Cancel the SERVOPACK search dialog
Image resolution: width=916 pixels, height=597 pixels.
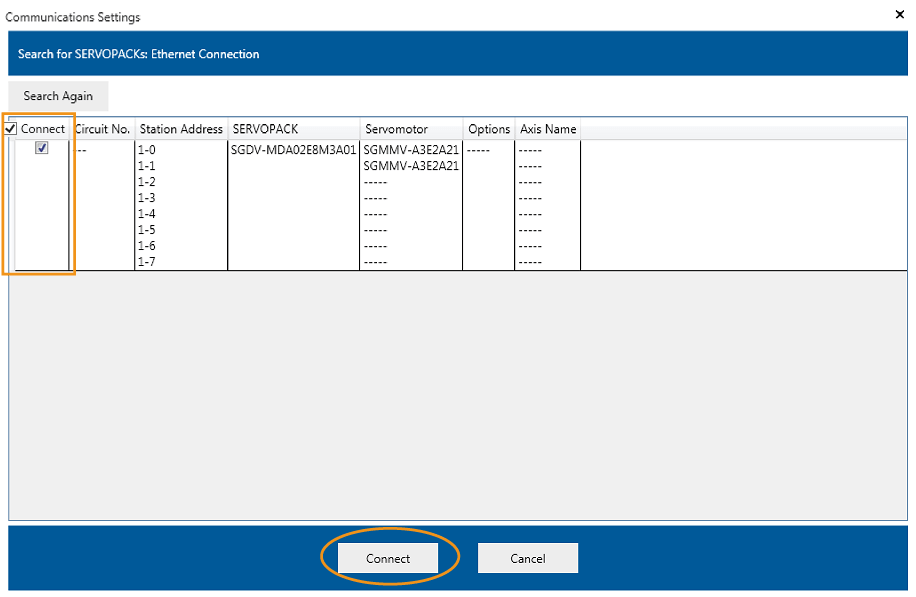(527, 558)
